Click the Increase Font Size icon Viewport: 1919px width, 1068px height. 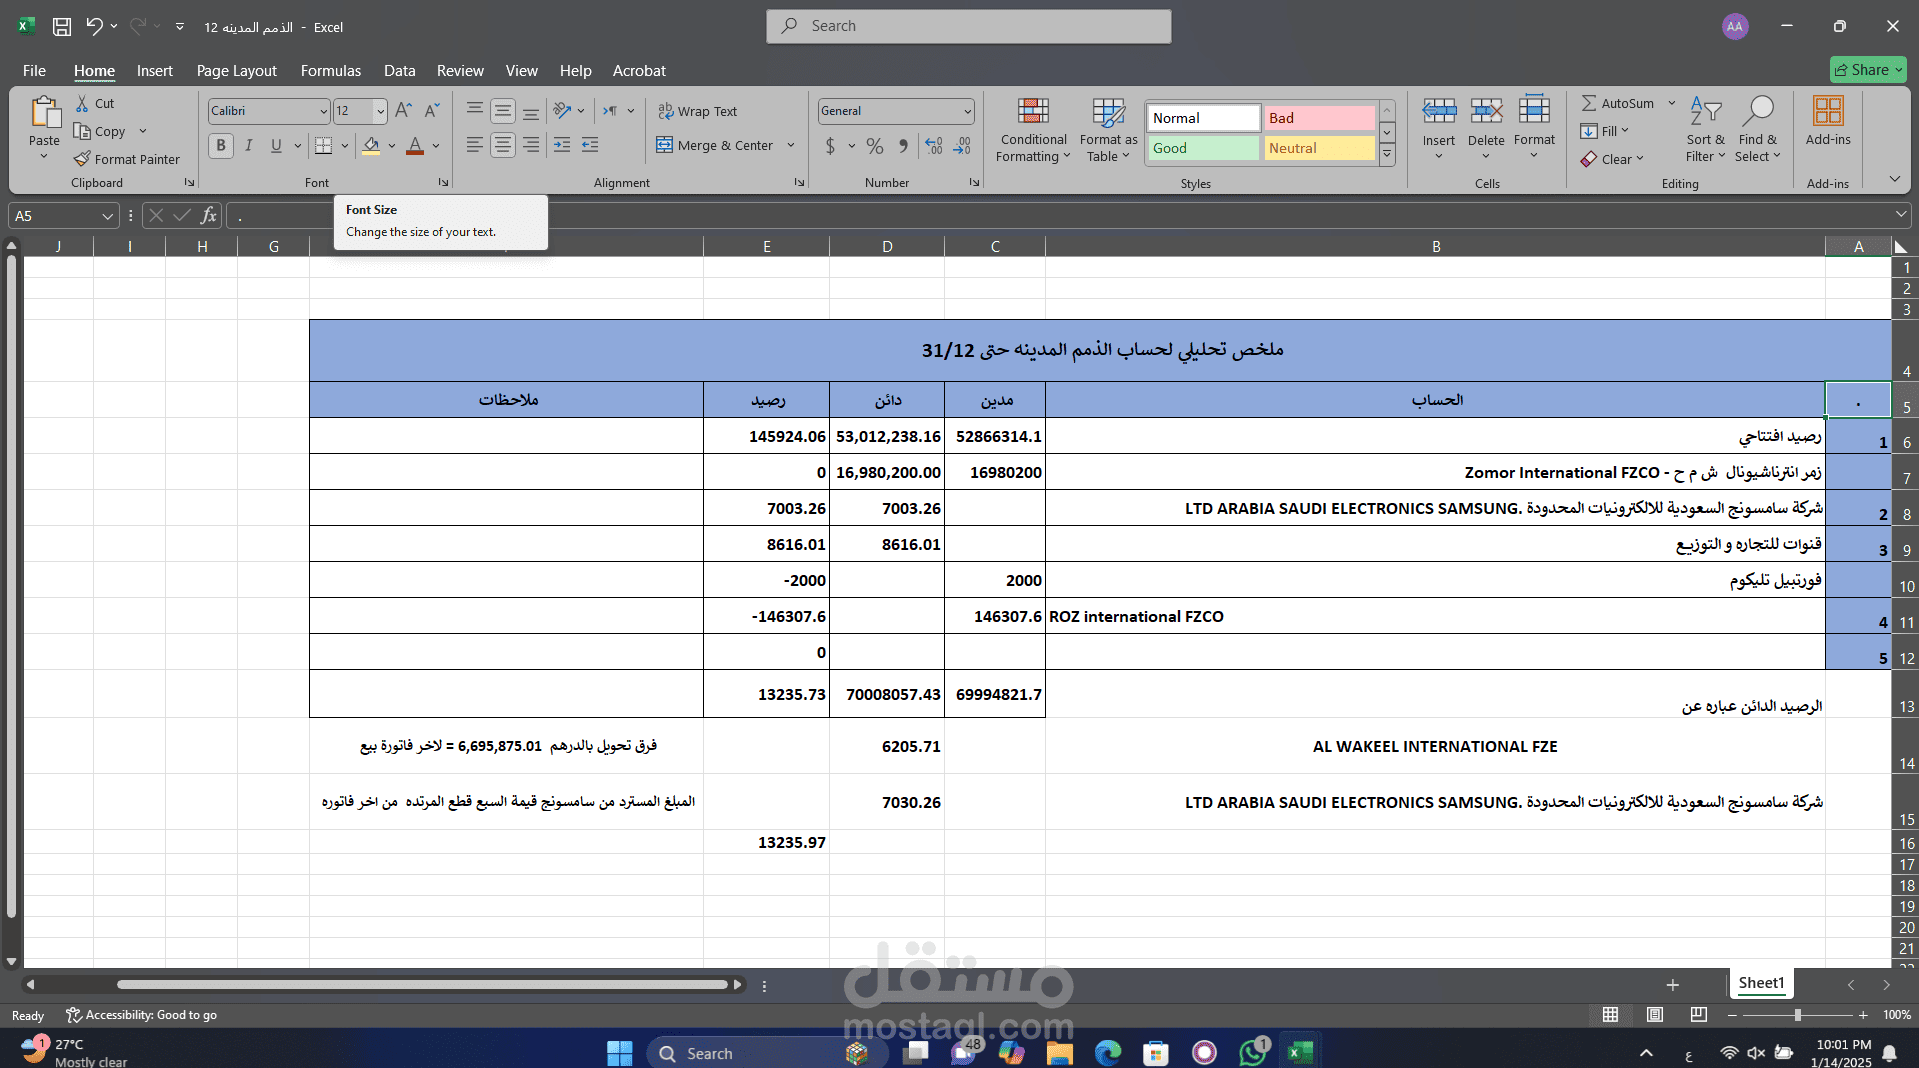[x=403, y=110]
